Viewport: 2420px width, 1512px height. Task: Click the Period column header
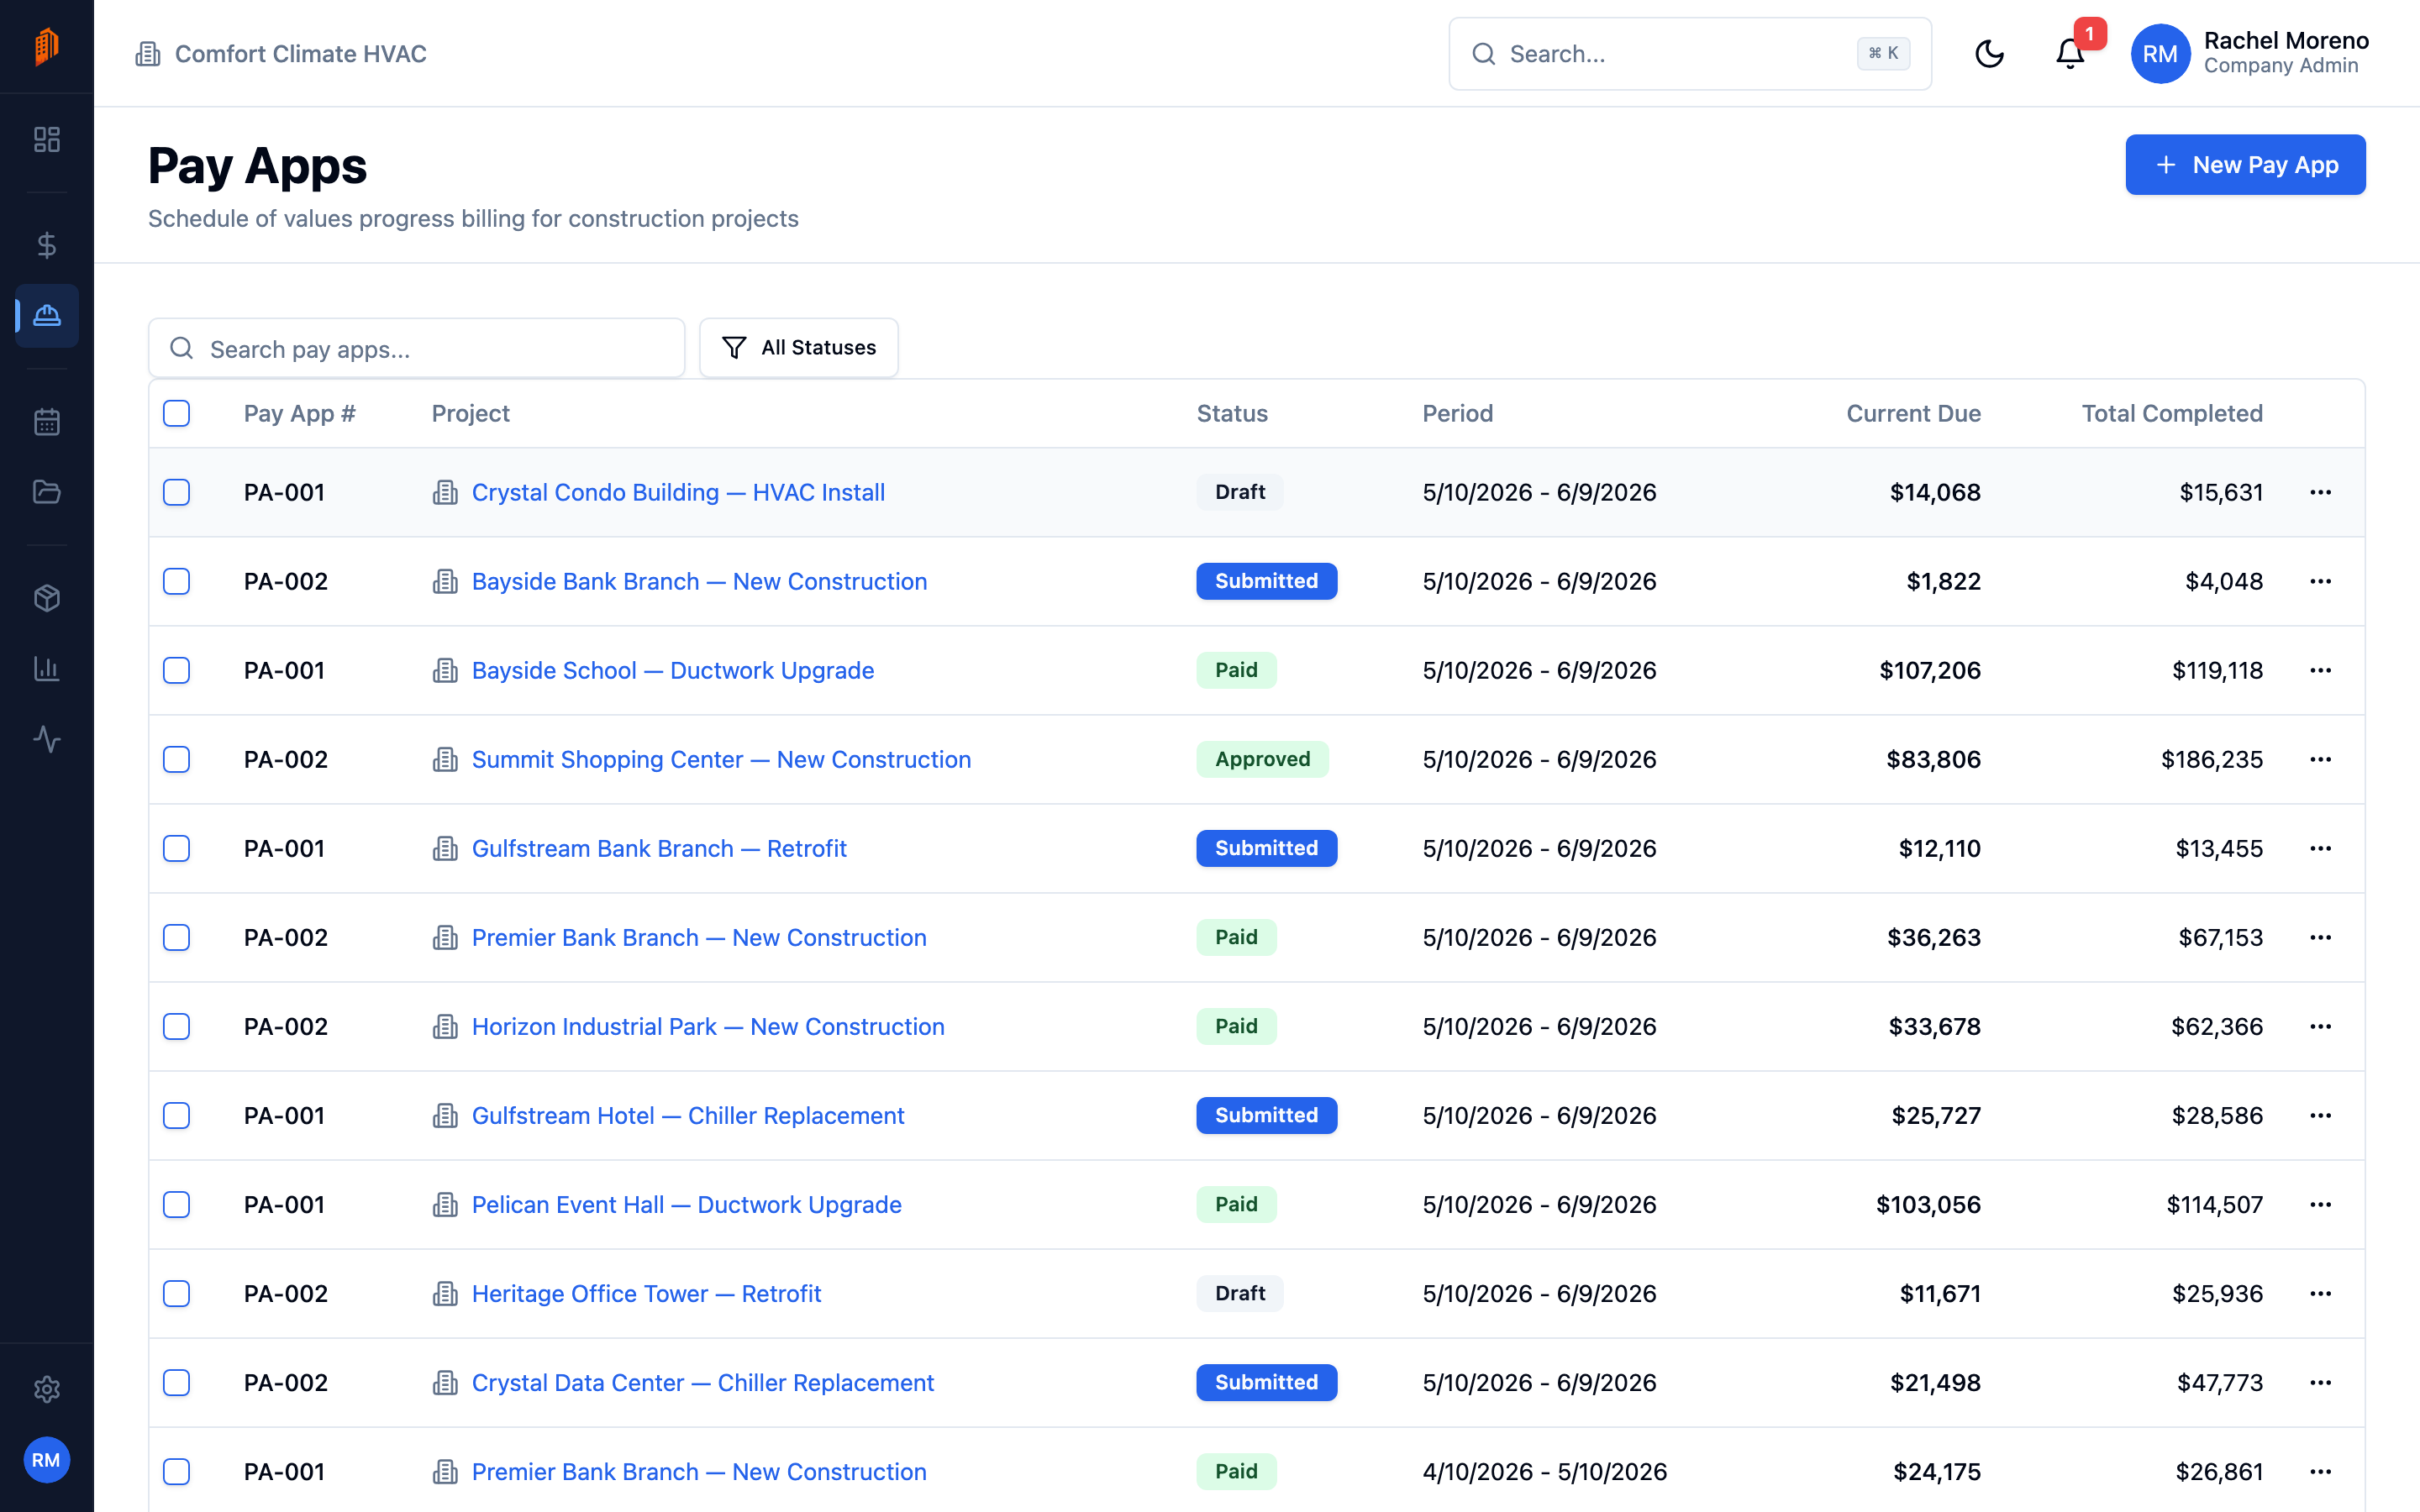1457,413
